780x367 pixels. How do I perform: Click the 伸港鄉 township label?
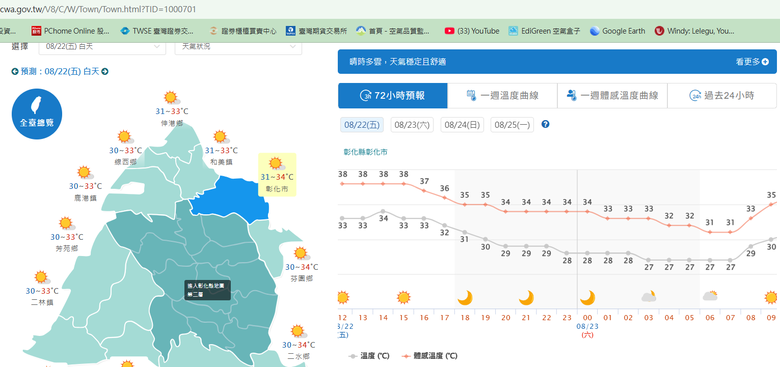tap(172, 123)
